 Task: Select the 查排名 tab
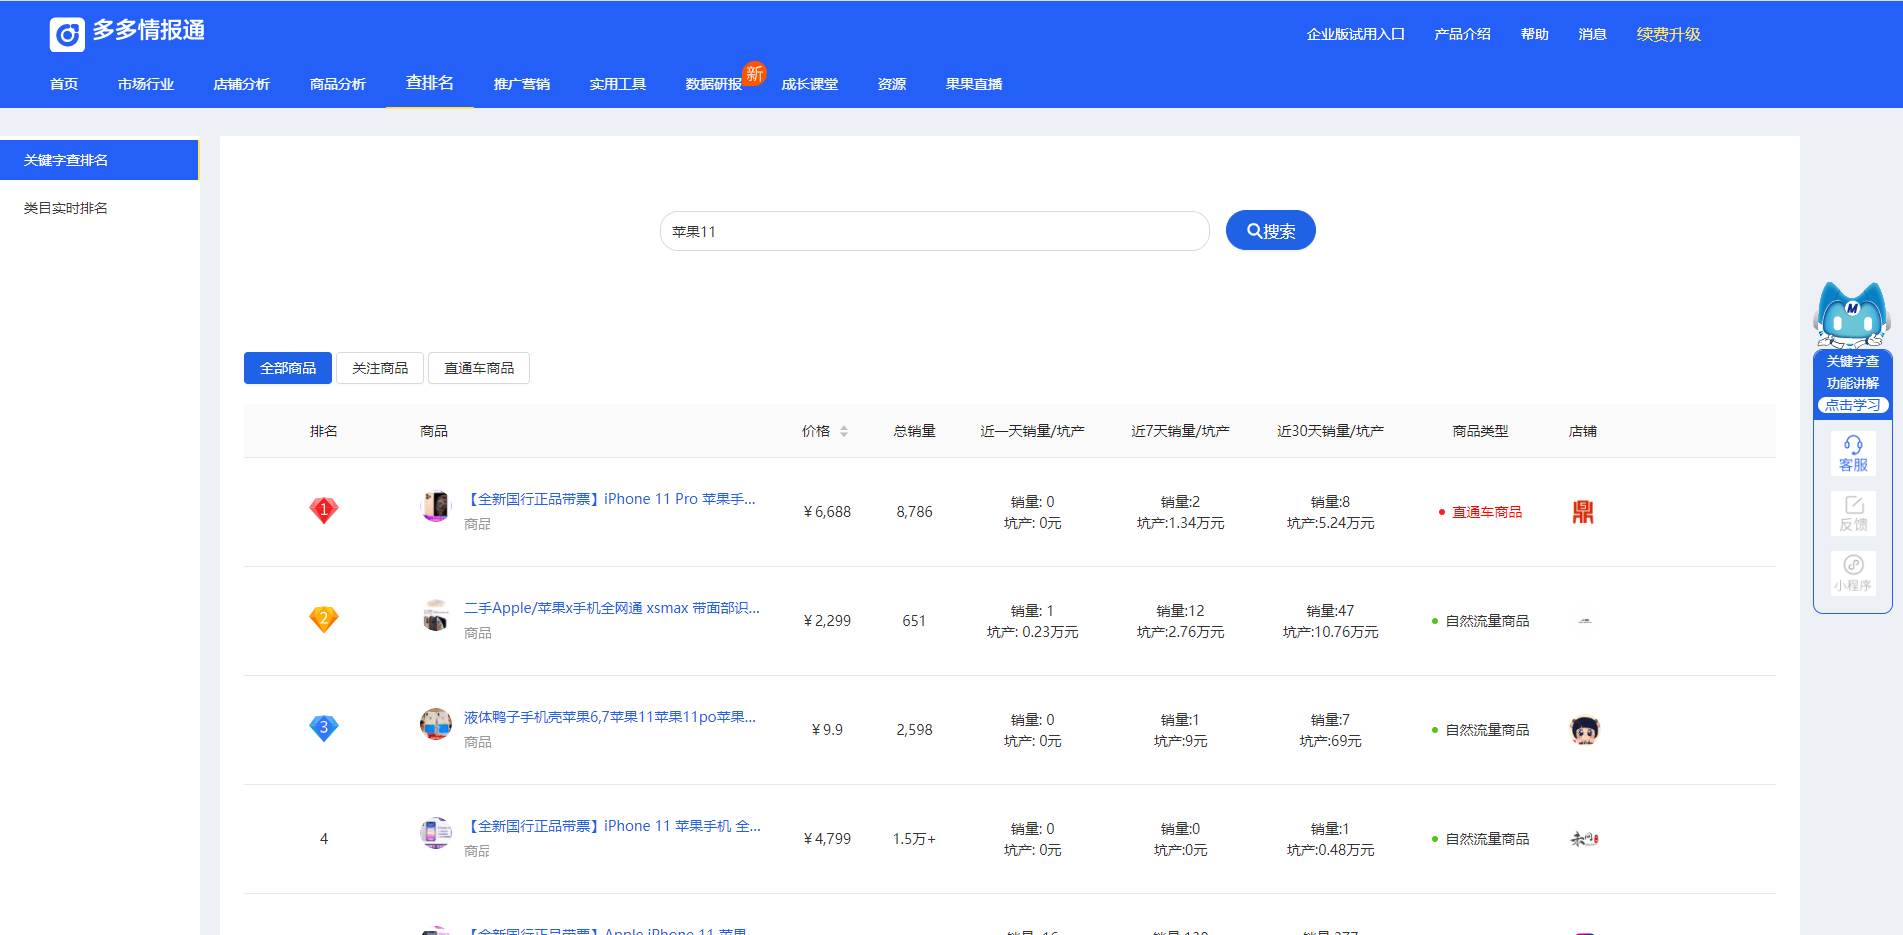click(430, 83)
